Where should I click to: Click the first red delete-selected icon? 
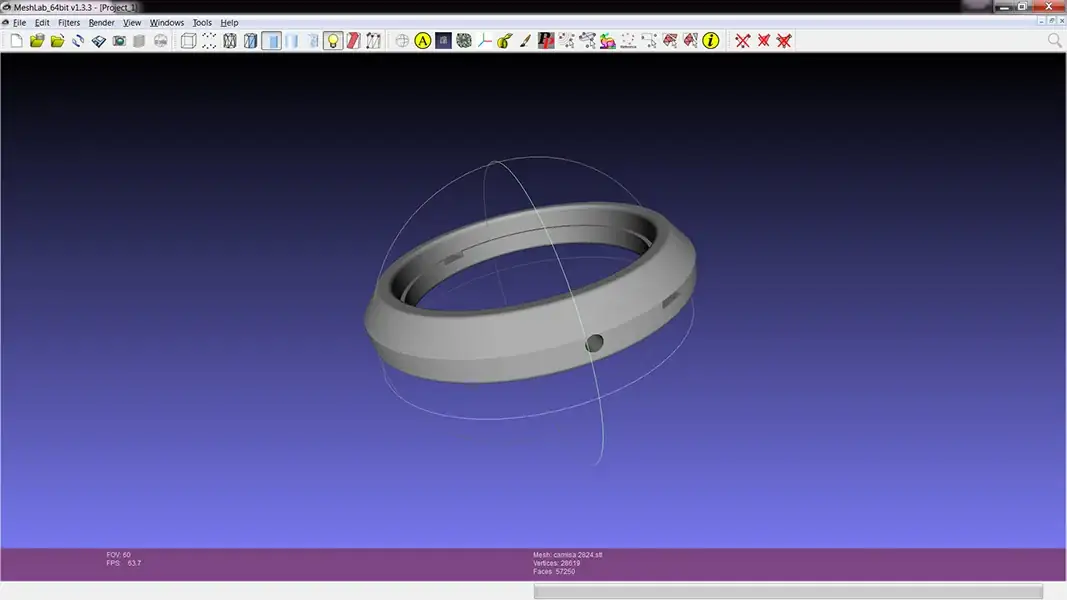(x=743, y=41)
